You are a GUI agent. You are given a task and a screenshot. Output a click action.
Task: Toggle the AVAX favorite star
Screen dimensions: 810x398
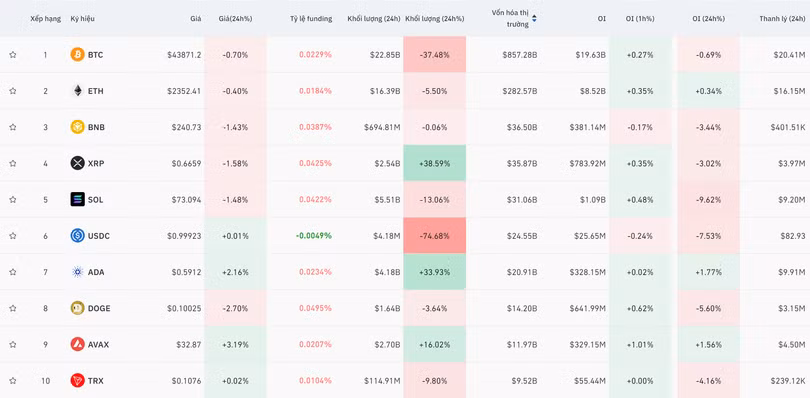tap(13, 344)
